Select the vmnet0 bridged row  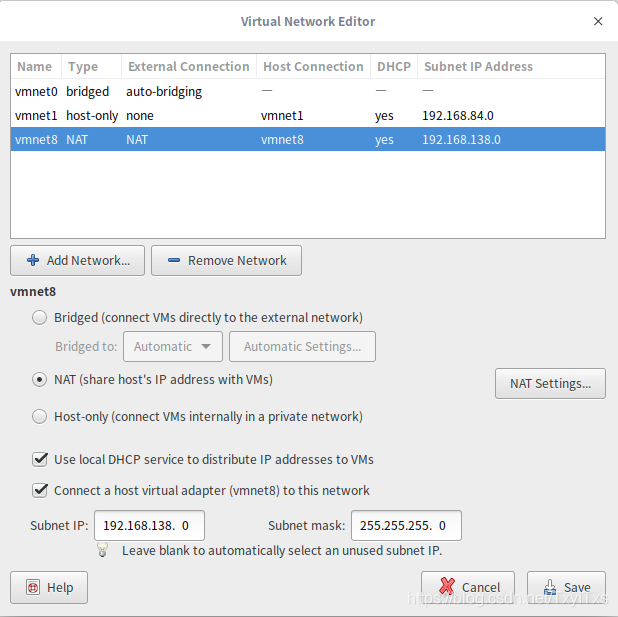coord(308,91)
